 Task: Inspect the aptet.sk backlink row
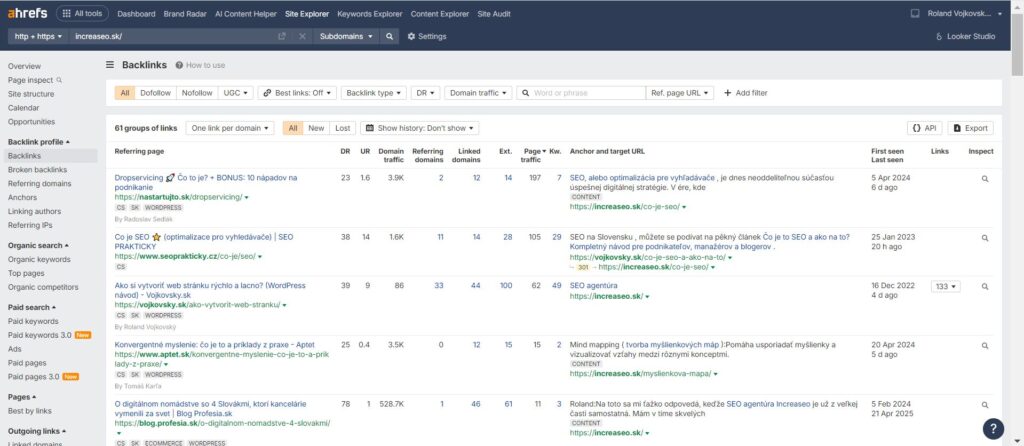[x=985, y=345]
